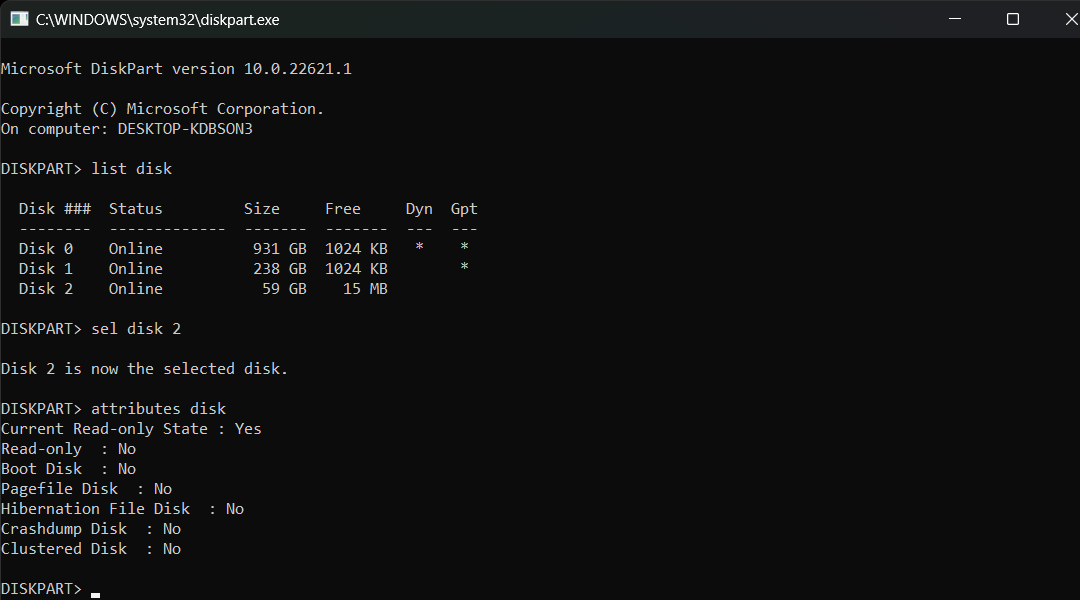
Task: Click 'Online' status of Disk 1
Action: click(136, 269)
